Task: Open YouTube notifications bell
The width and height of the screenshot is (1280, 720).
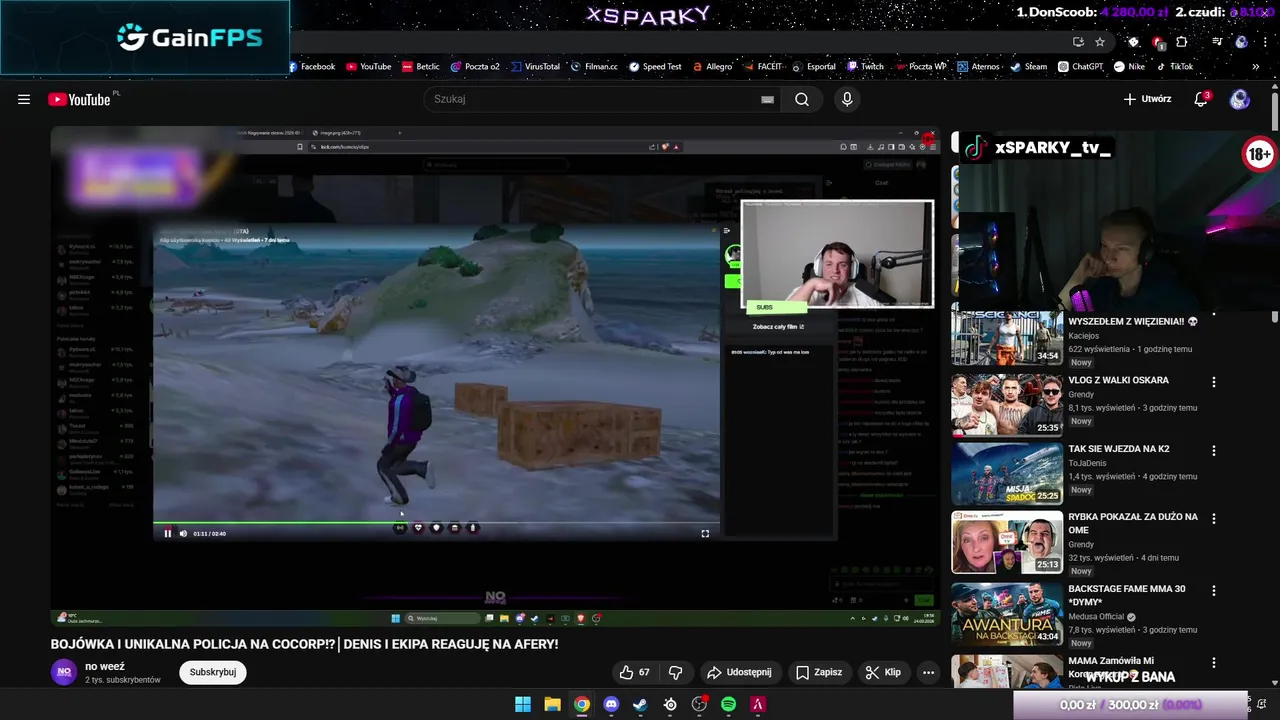Action: 1201,99
